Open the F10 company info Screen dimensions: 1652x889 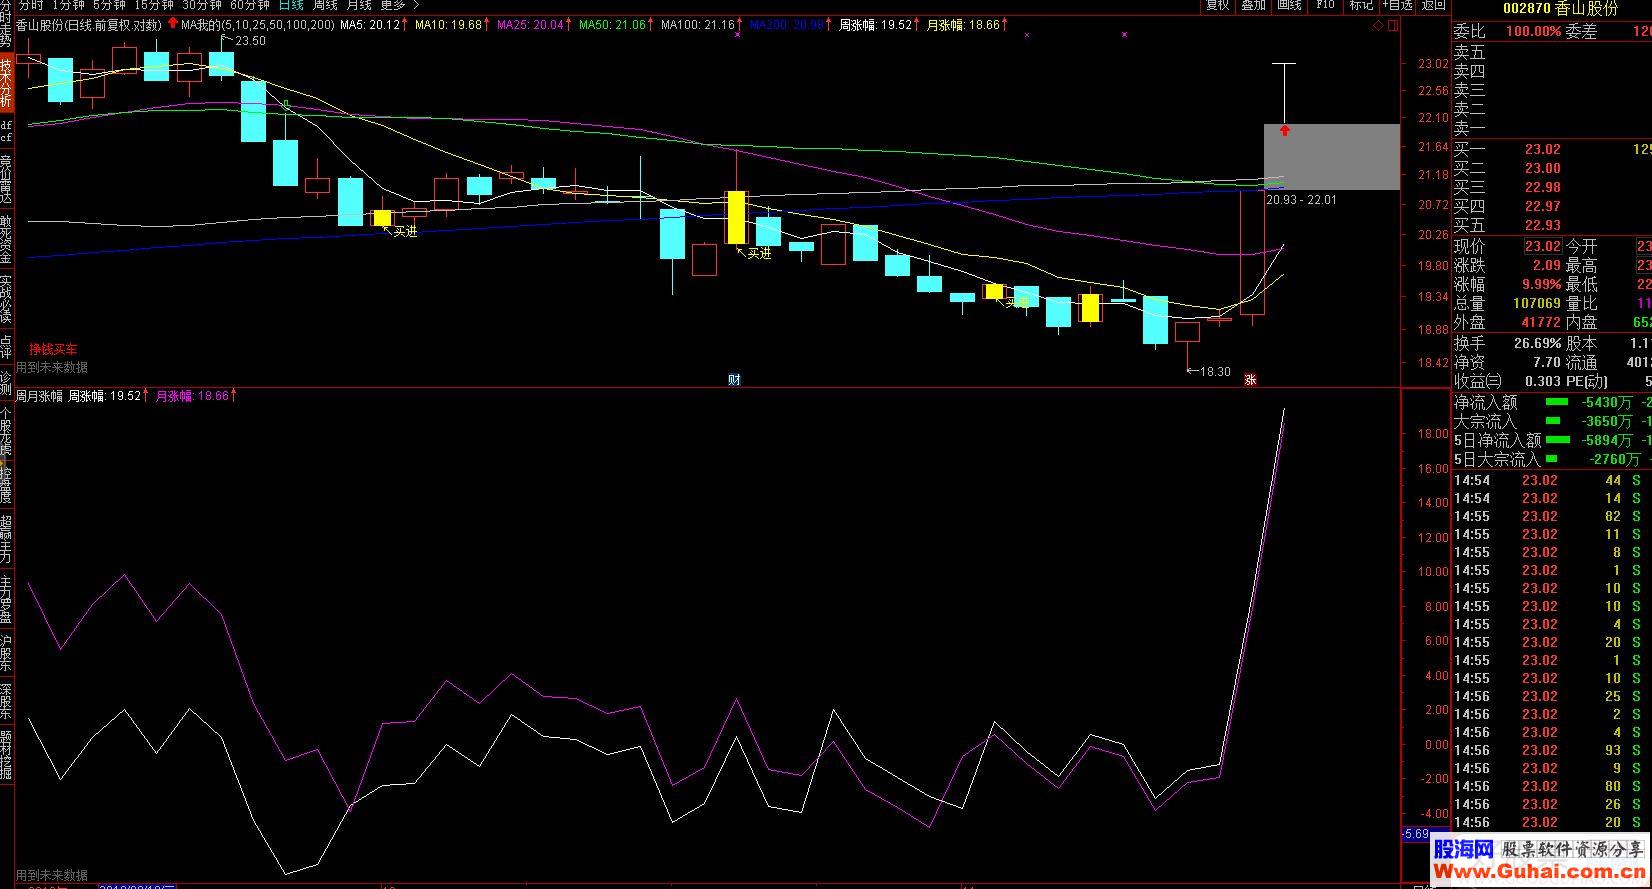[x=1325, y=6]
